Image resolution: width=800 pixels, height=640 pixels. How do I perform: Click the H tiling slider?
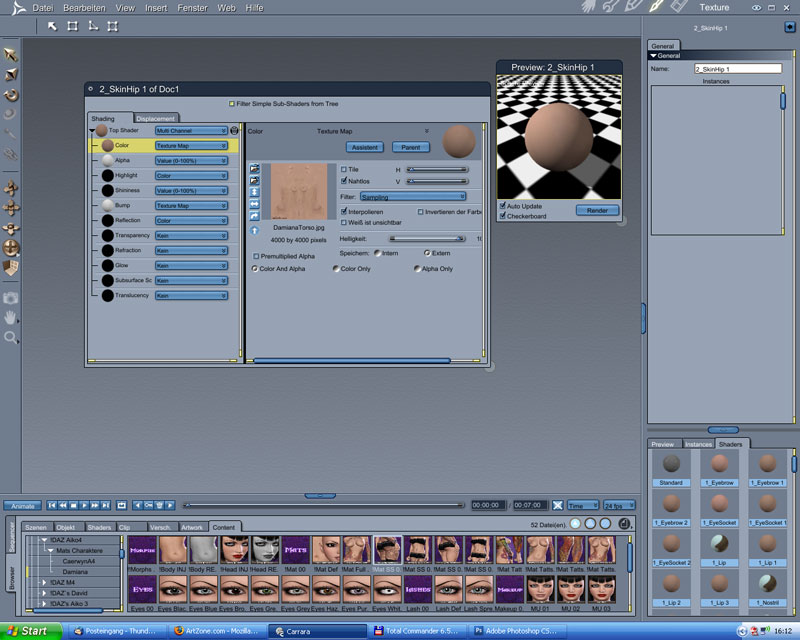[437, 169]
